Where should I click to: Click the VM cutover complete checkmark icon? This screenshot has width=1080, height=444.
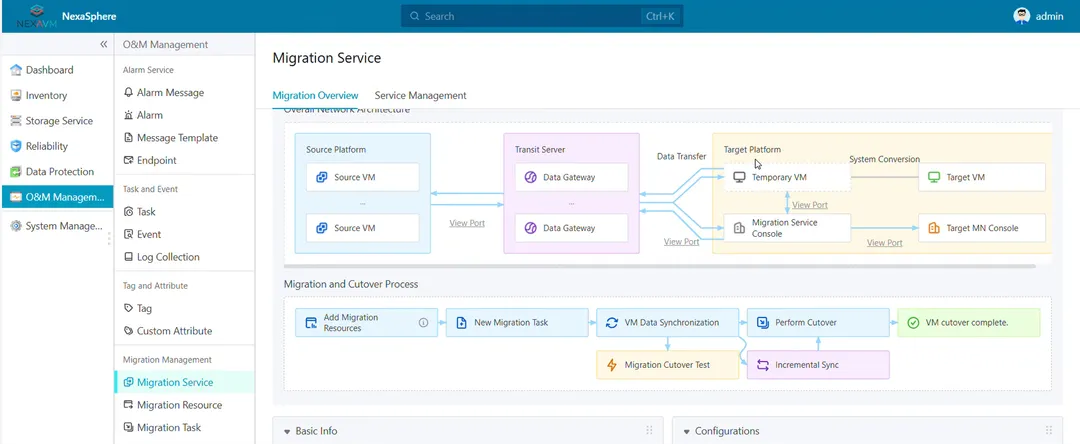point(913,323)
